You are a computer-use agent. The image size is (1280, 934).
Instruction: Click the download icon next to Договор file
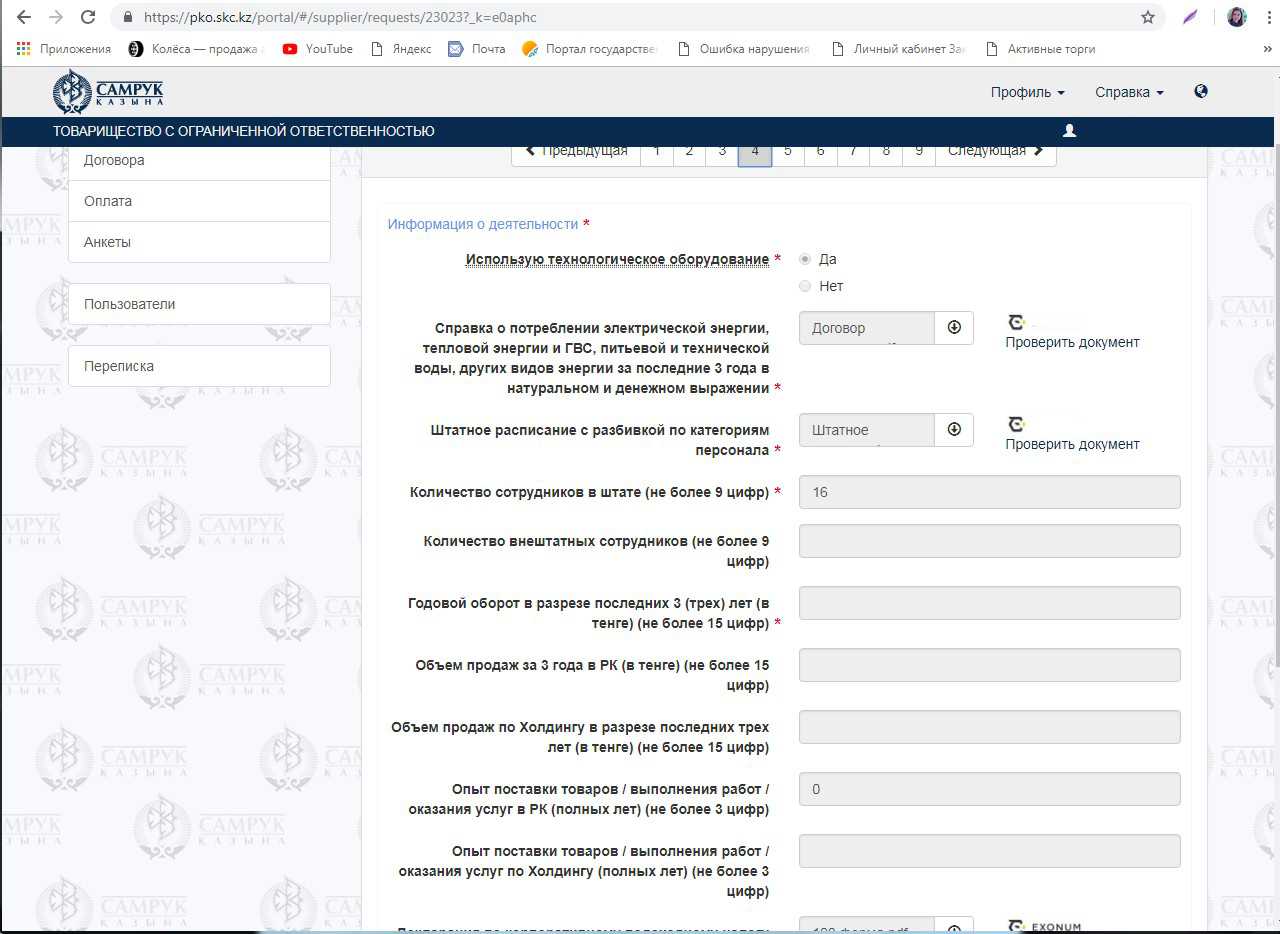point(954,328)
